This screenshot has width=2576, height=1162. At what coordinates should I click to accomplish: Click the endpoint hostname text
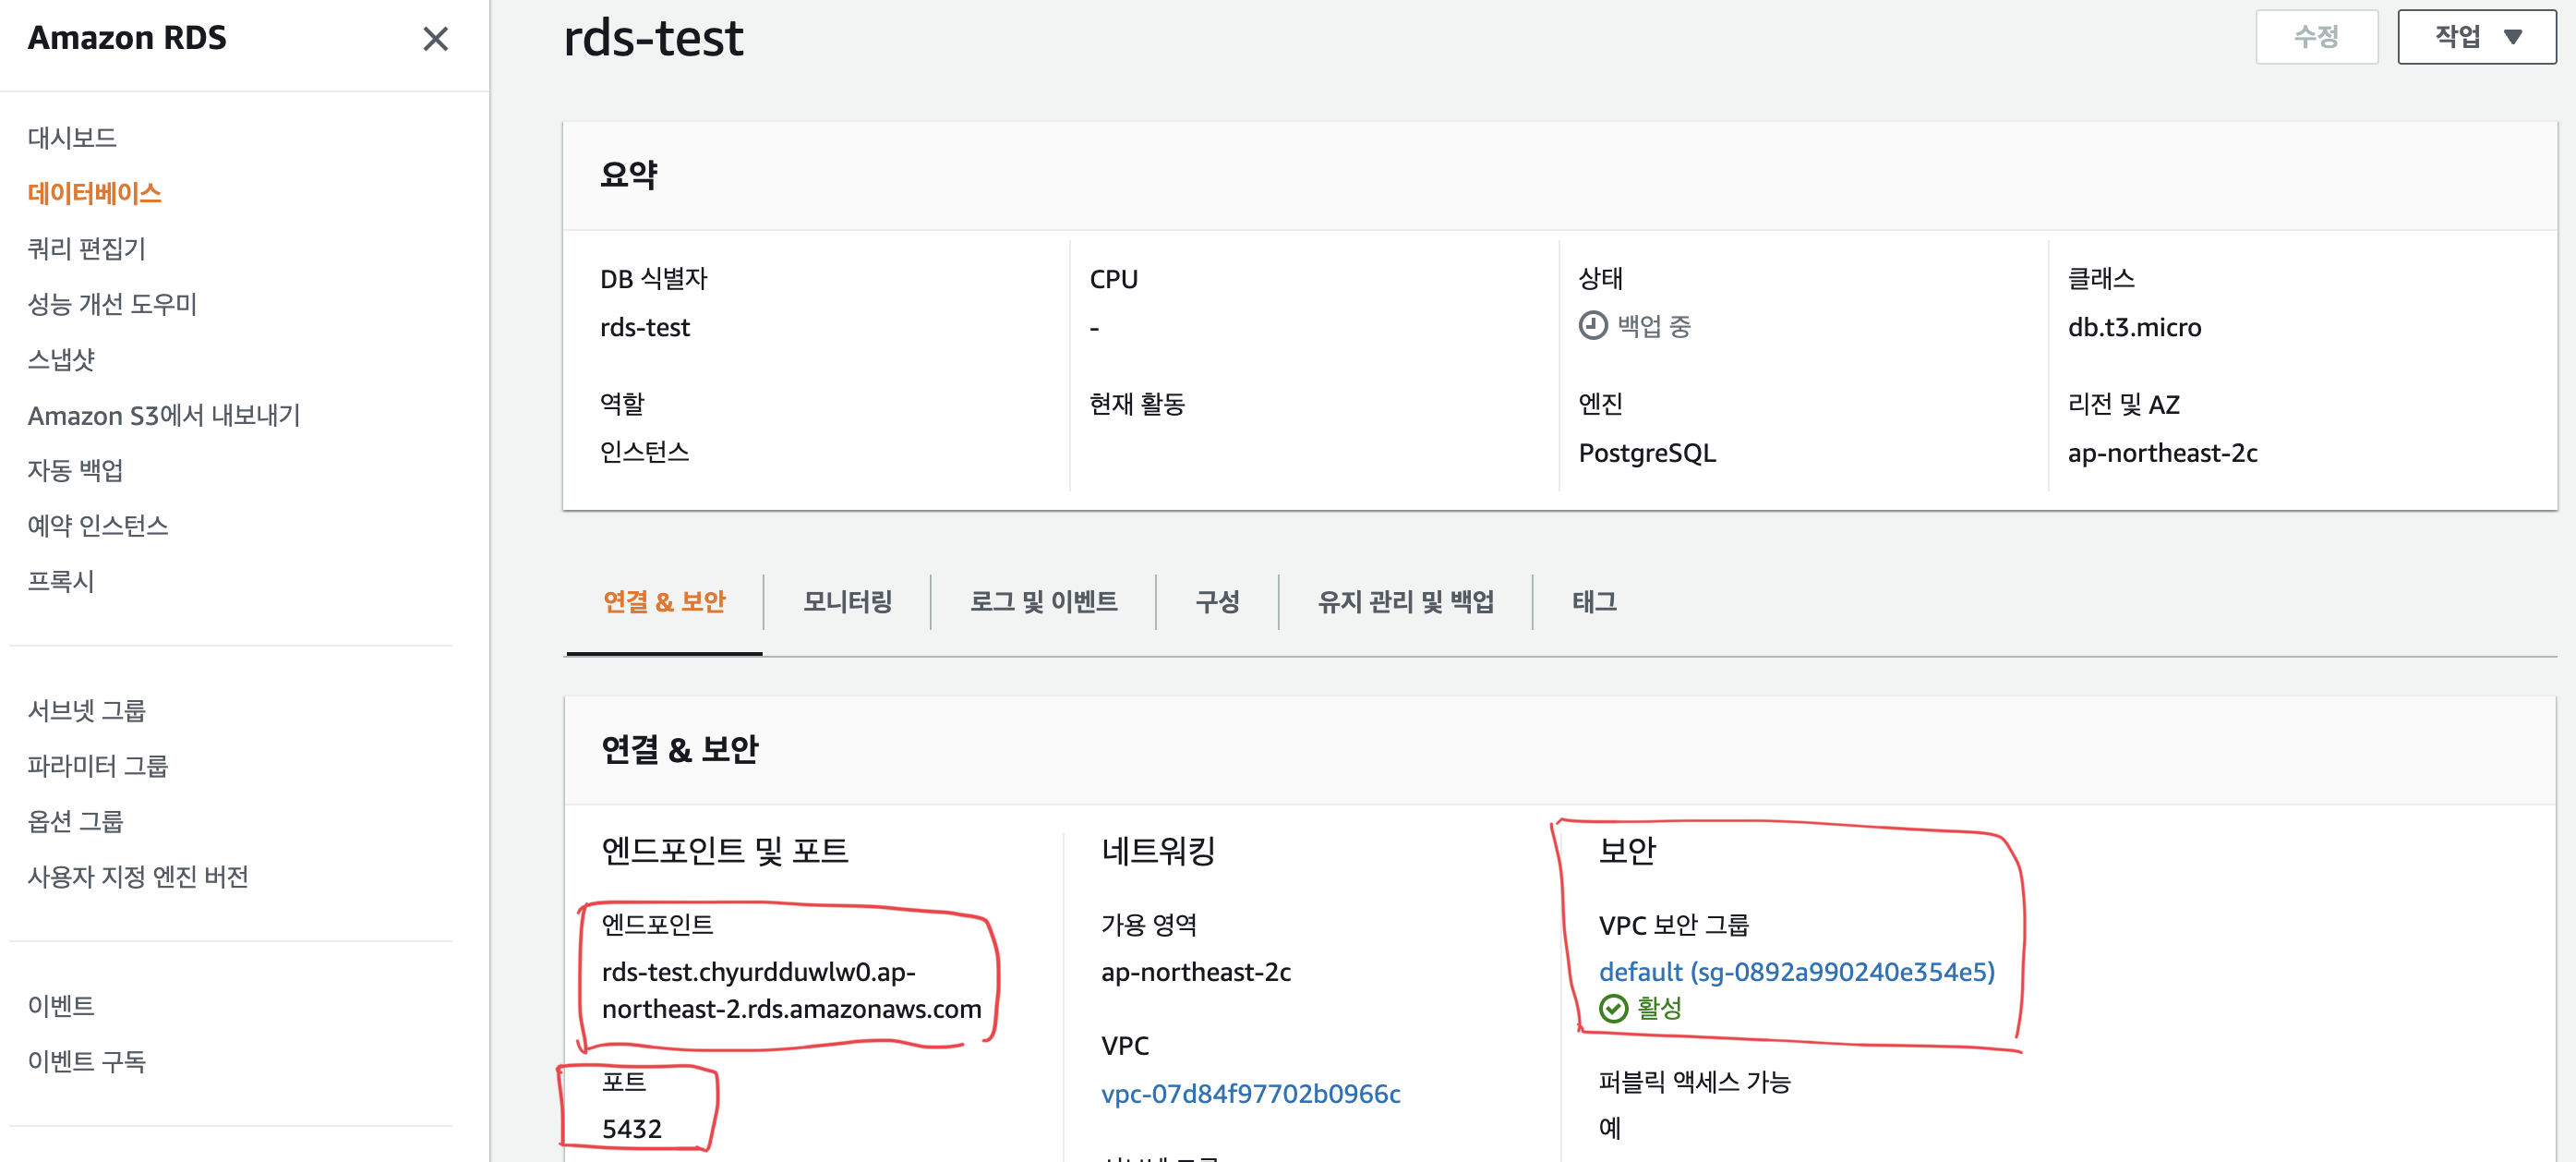[x=790, y=990]
